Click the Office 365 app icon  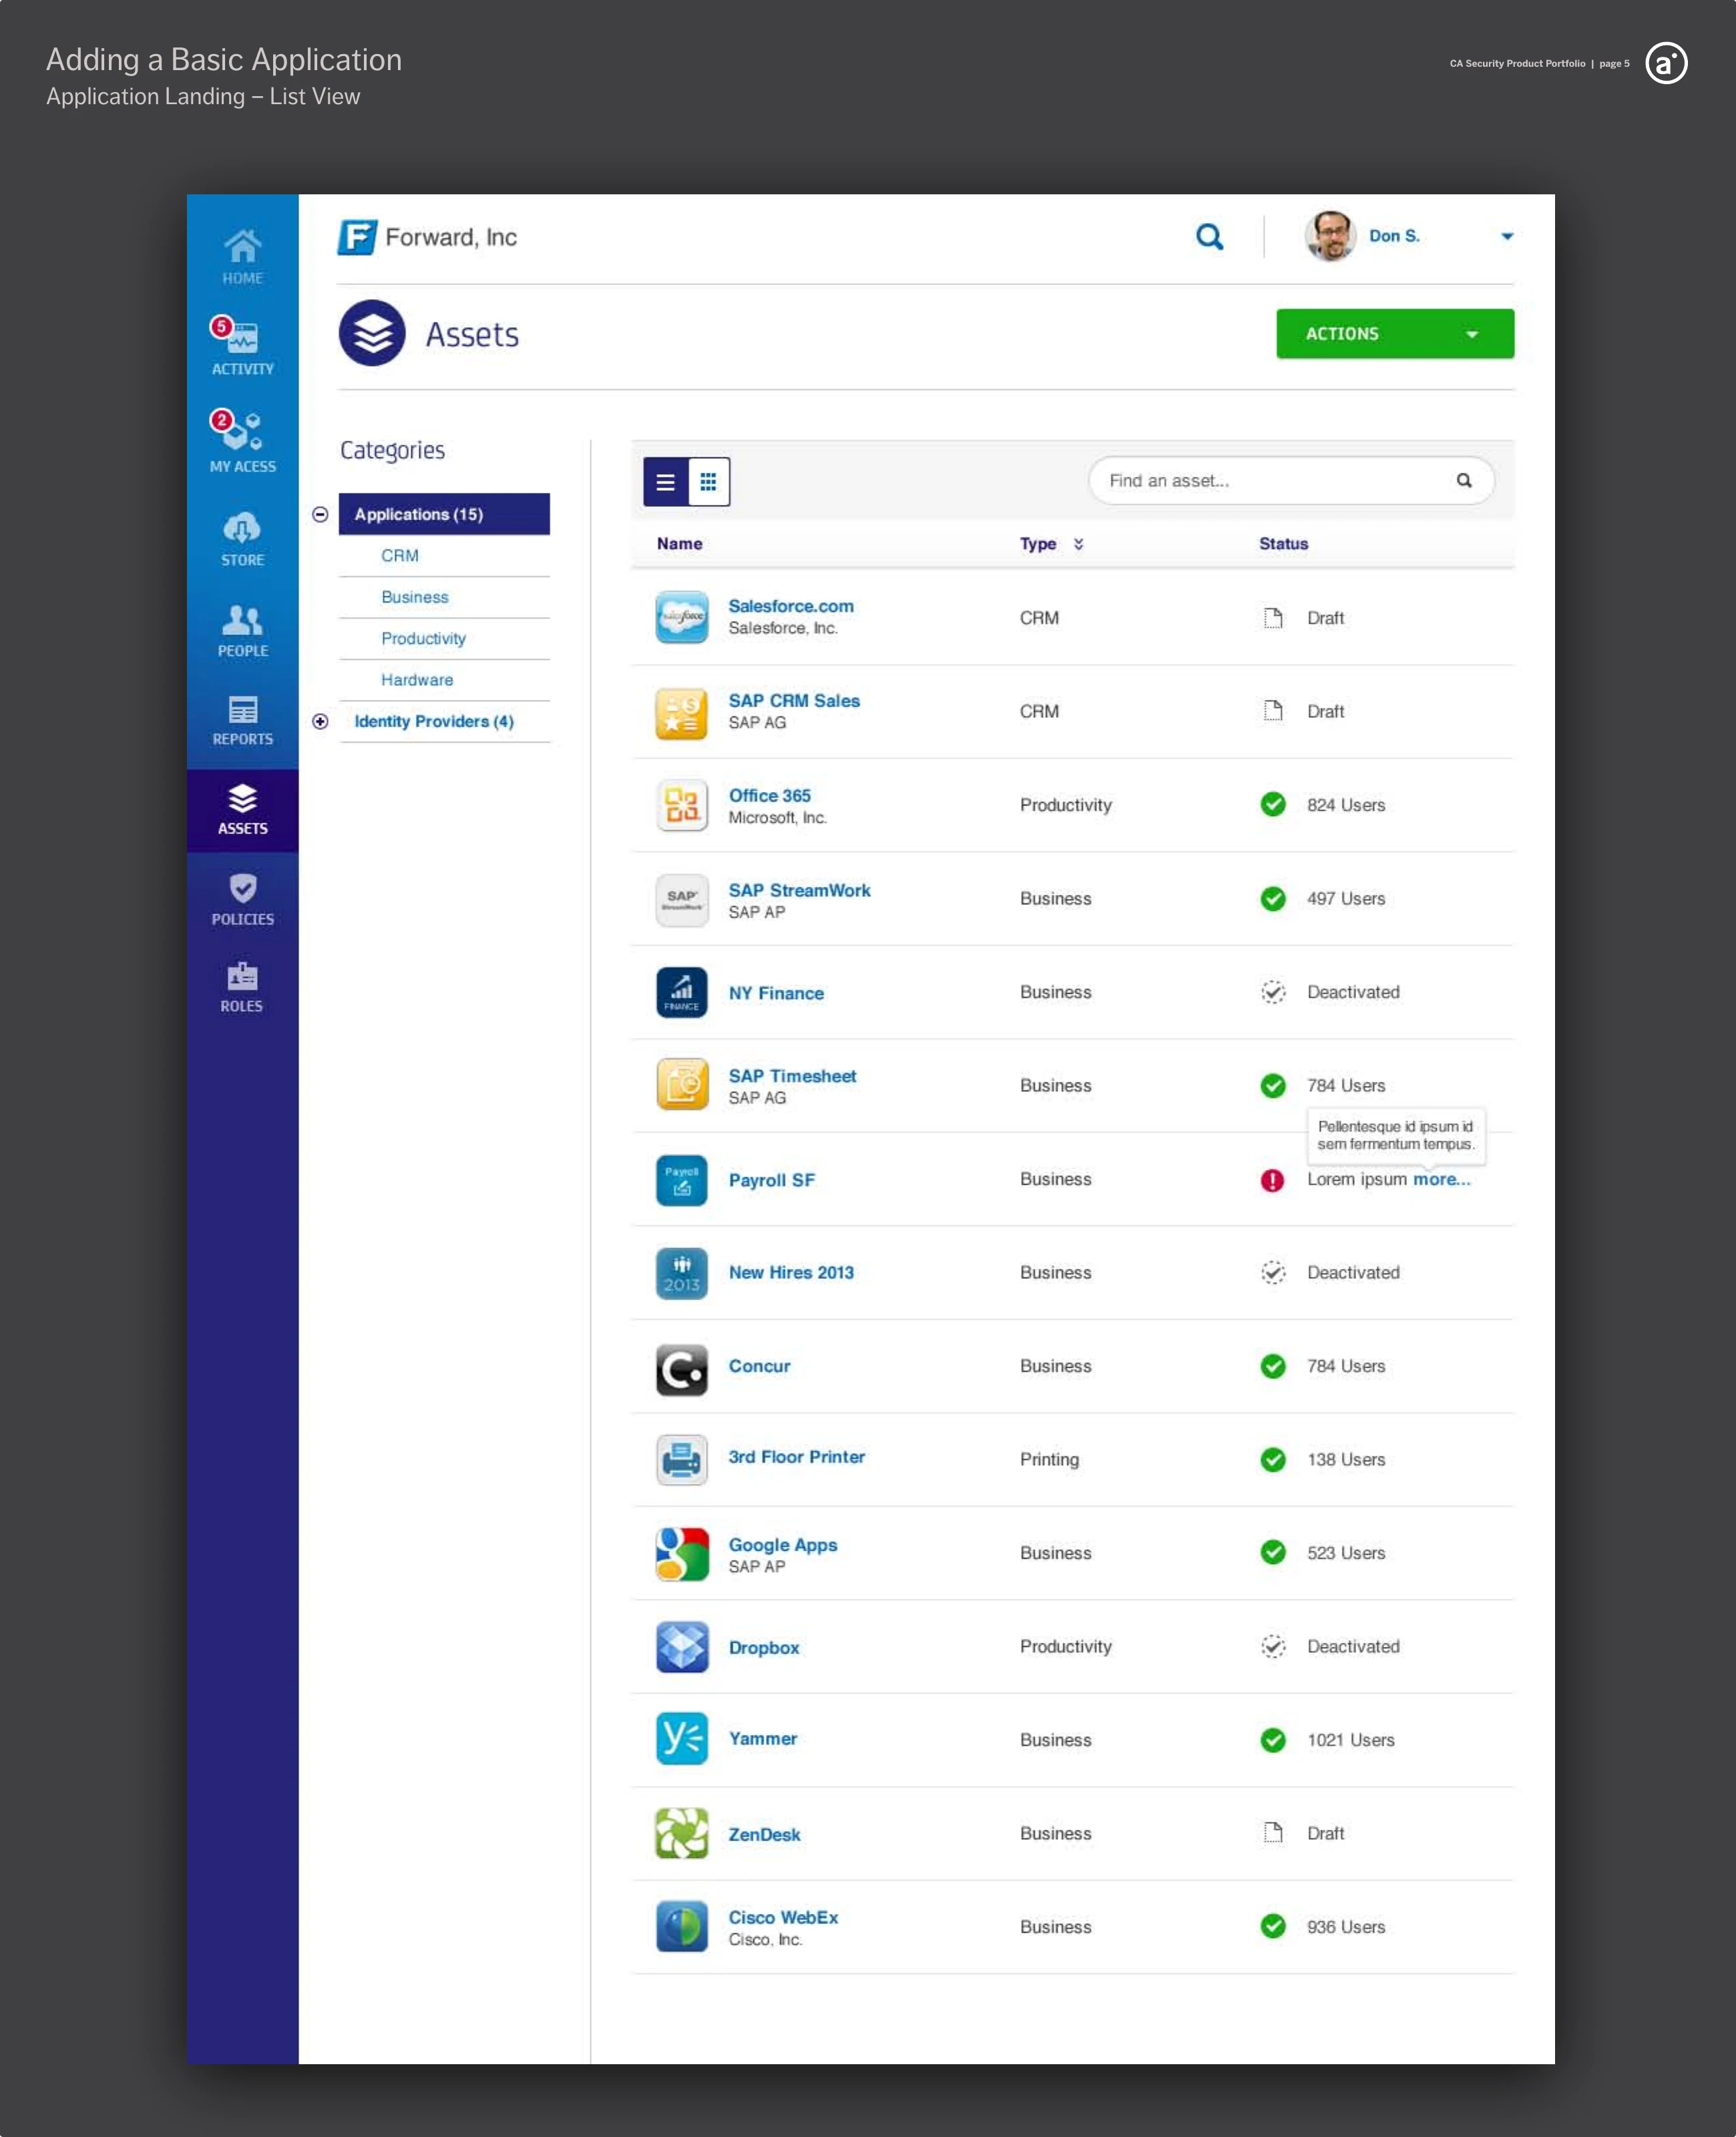(x=681, y=805)
